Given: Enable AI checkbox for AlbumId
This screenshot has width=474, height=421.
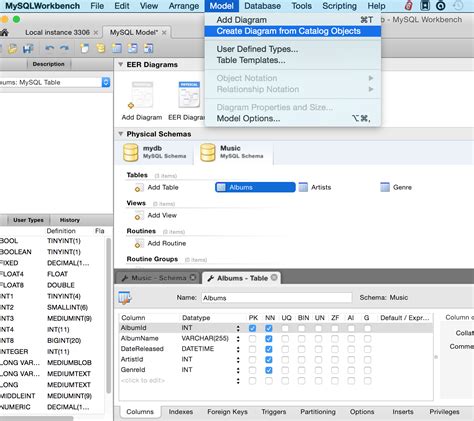Looking at the screenshot, I should [x=351, y=328].
